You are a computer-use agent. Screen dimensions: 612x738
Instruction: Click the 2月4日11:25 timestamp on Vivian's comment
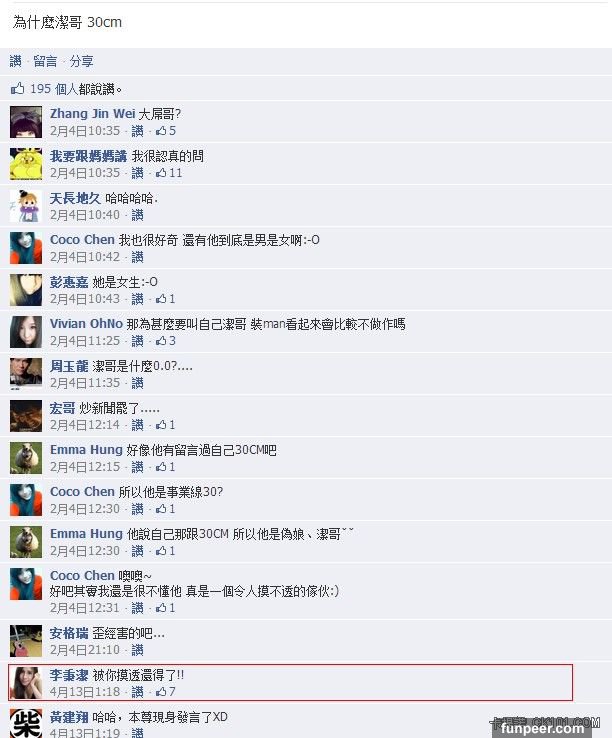(x=85, y=341)
